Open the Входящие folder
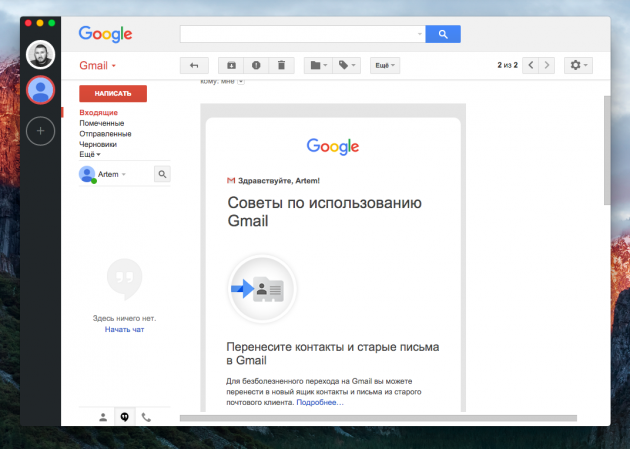The height and width of the screenshot is (449, 630). click(x=98, y=112)
